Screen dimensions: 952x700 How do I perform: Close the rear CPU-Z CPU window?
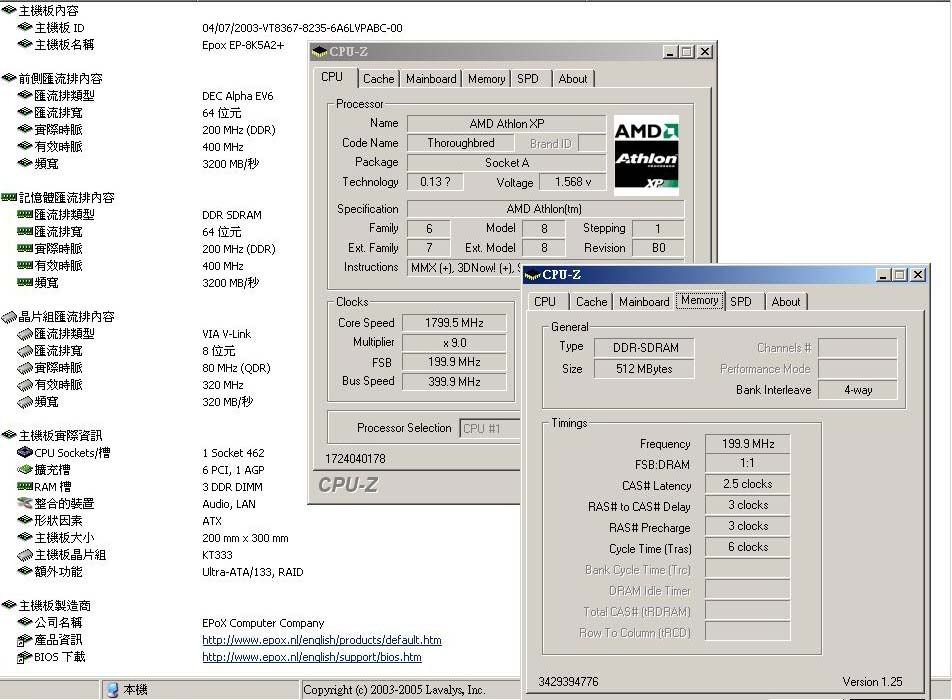click(705, 52)
